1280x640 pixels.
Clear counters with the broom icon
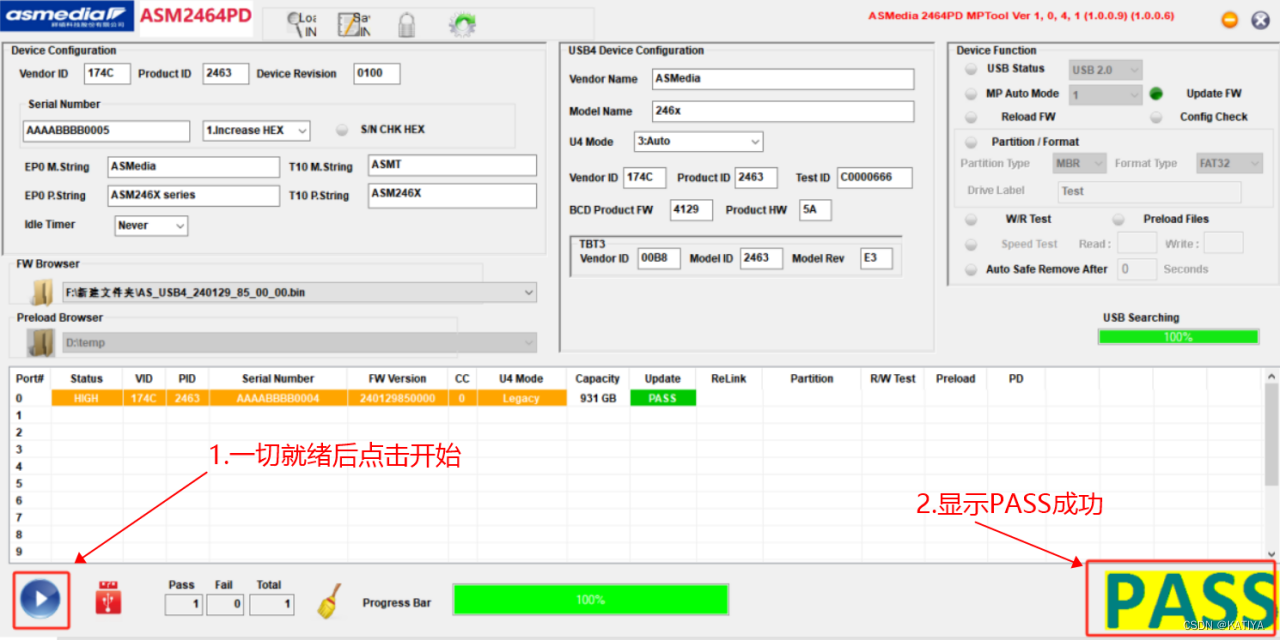pos(331,600)
